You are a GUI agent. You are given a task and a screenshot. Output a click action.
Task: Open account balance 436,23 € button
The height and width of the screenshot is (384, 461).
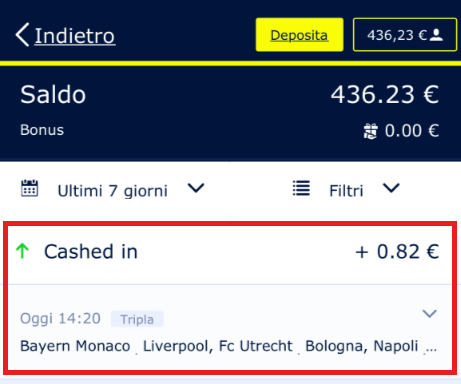click(405, 35)
